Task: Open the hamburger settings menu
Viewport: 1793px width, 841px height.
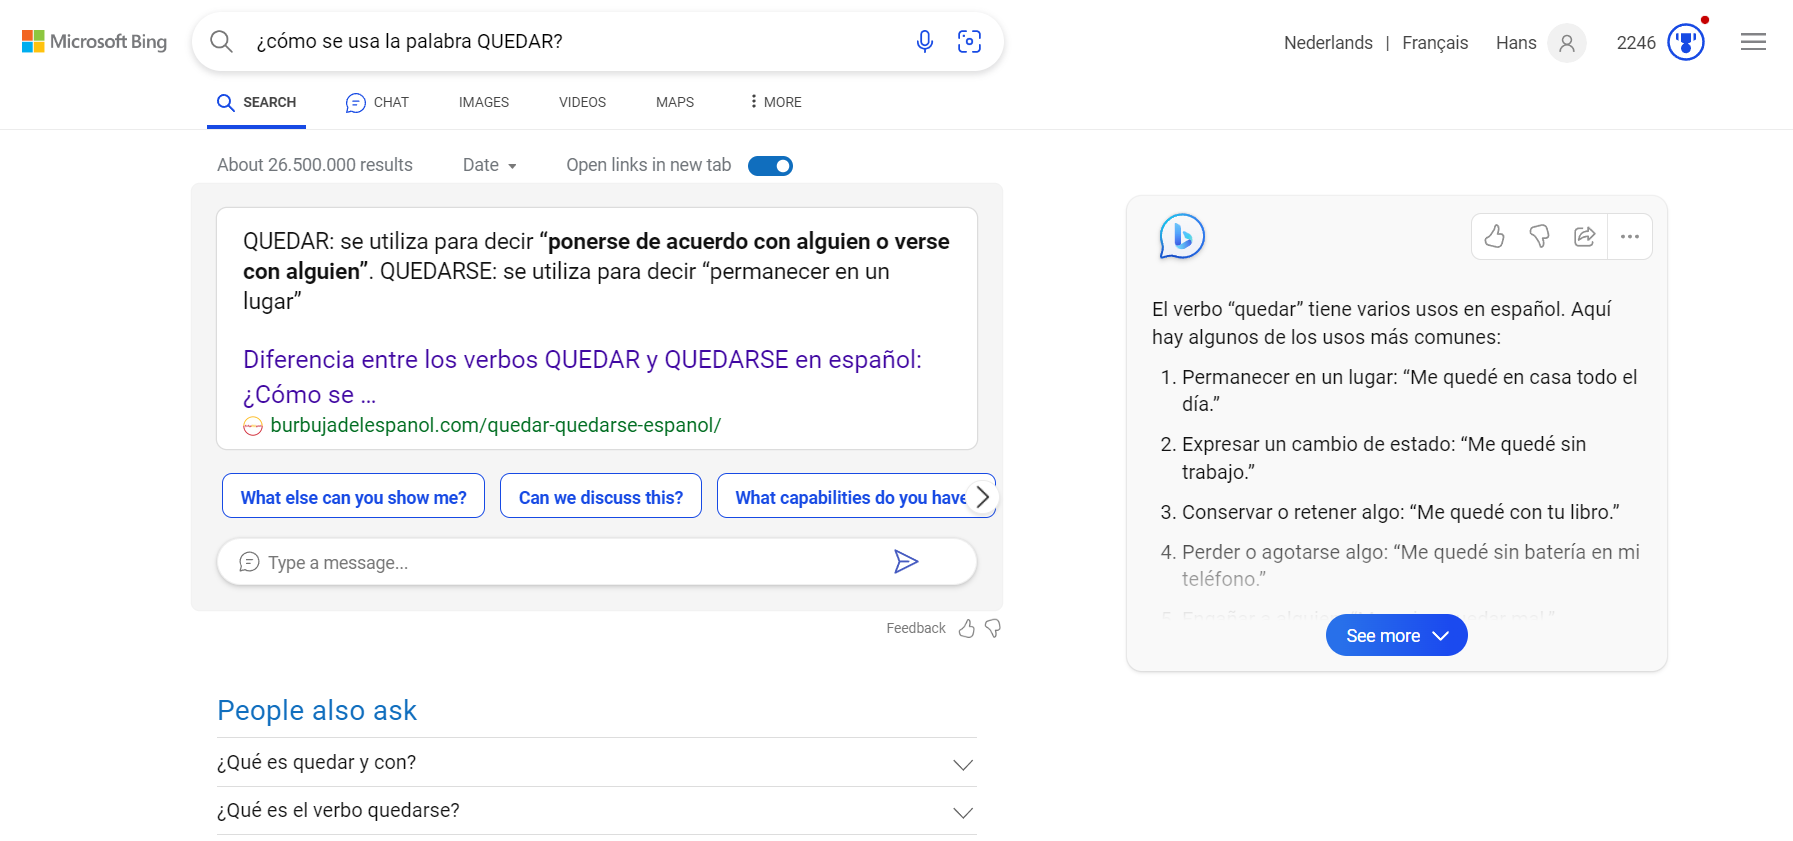Action: (x=1752, y=42)
